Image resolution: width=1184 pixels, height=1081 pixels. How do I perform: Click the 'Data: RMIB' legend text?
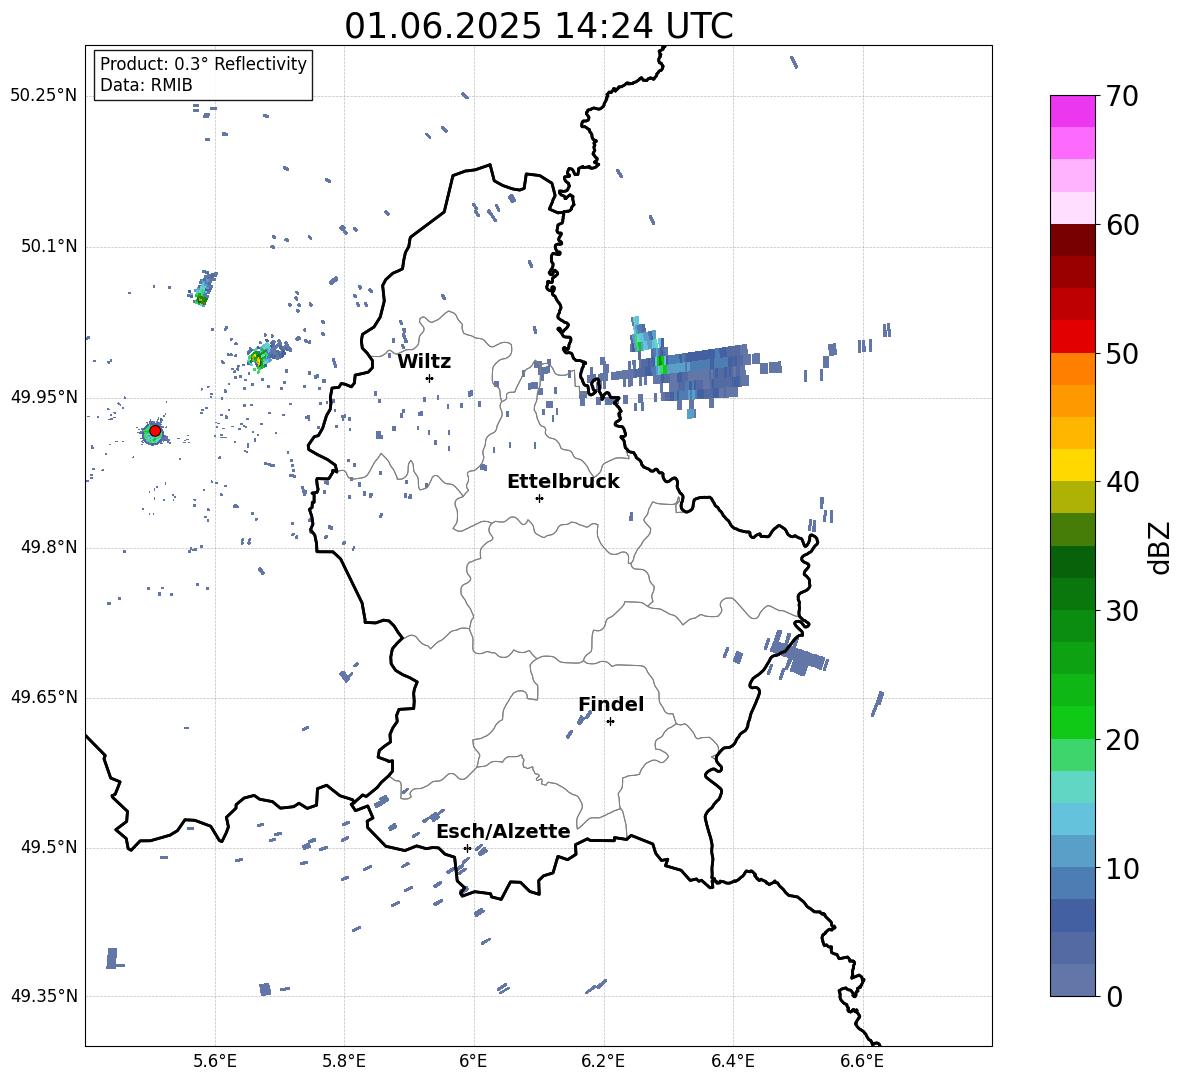point(146,85)
